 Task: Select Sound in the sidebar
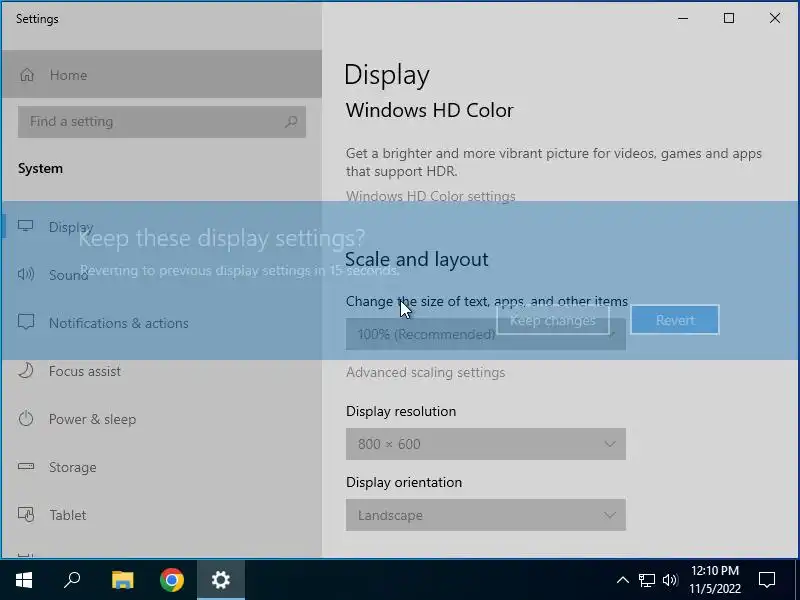pos(162,274)
